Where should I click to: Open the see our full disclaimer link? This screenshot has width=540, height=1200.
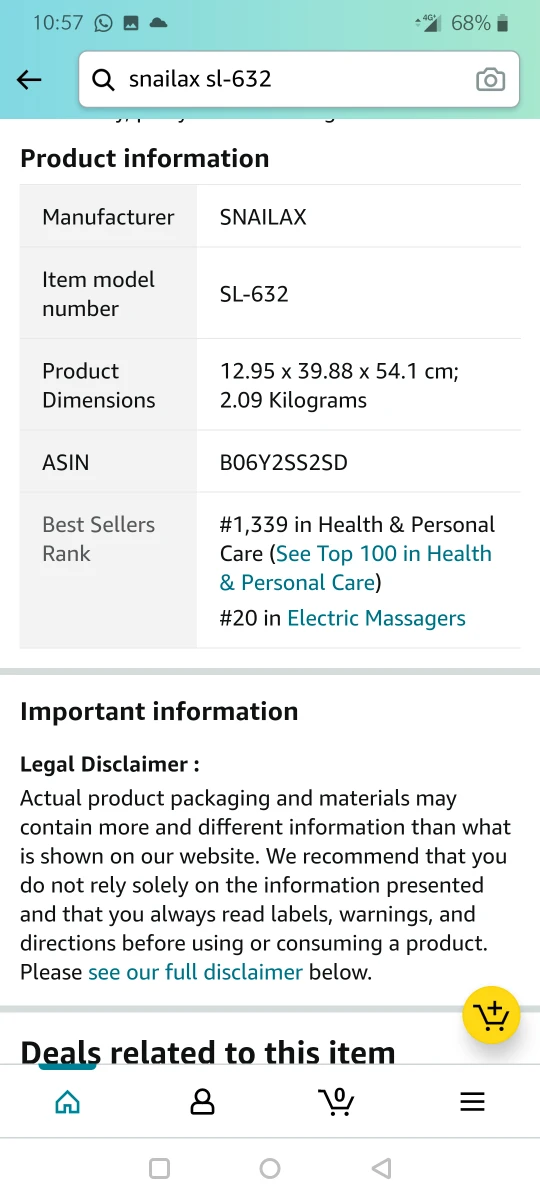[195, 971]
